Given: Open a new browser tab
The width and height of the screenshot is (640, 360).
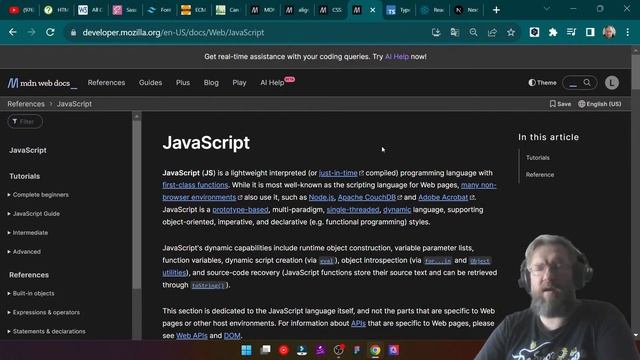Looking at the screenshot, I should [x=496, y=10].
